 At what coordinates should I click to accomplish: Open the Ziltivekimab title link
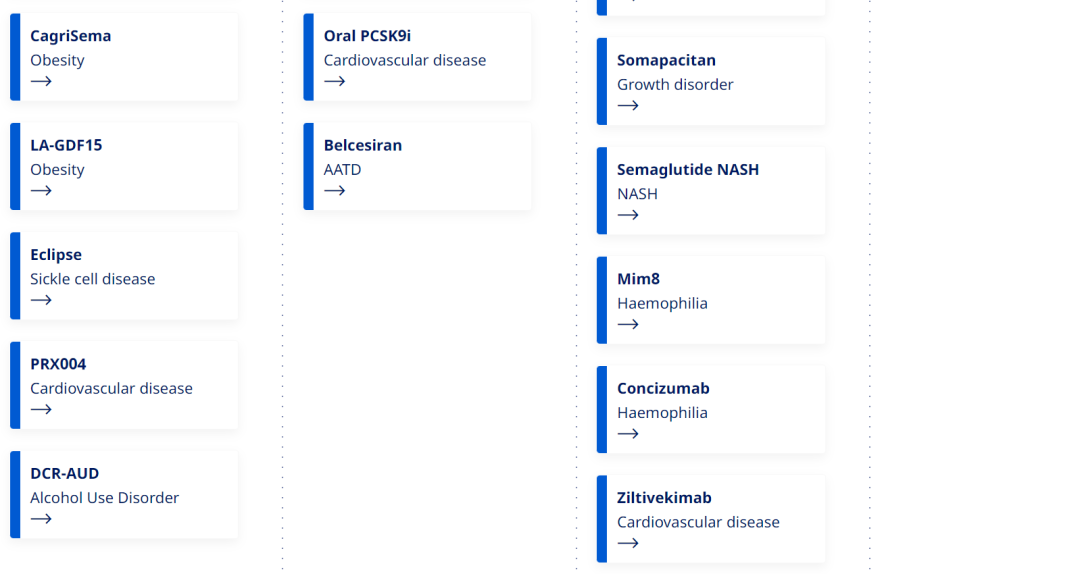[665, 498]
